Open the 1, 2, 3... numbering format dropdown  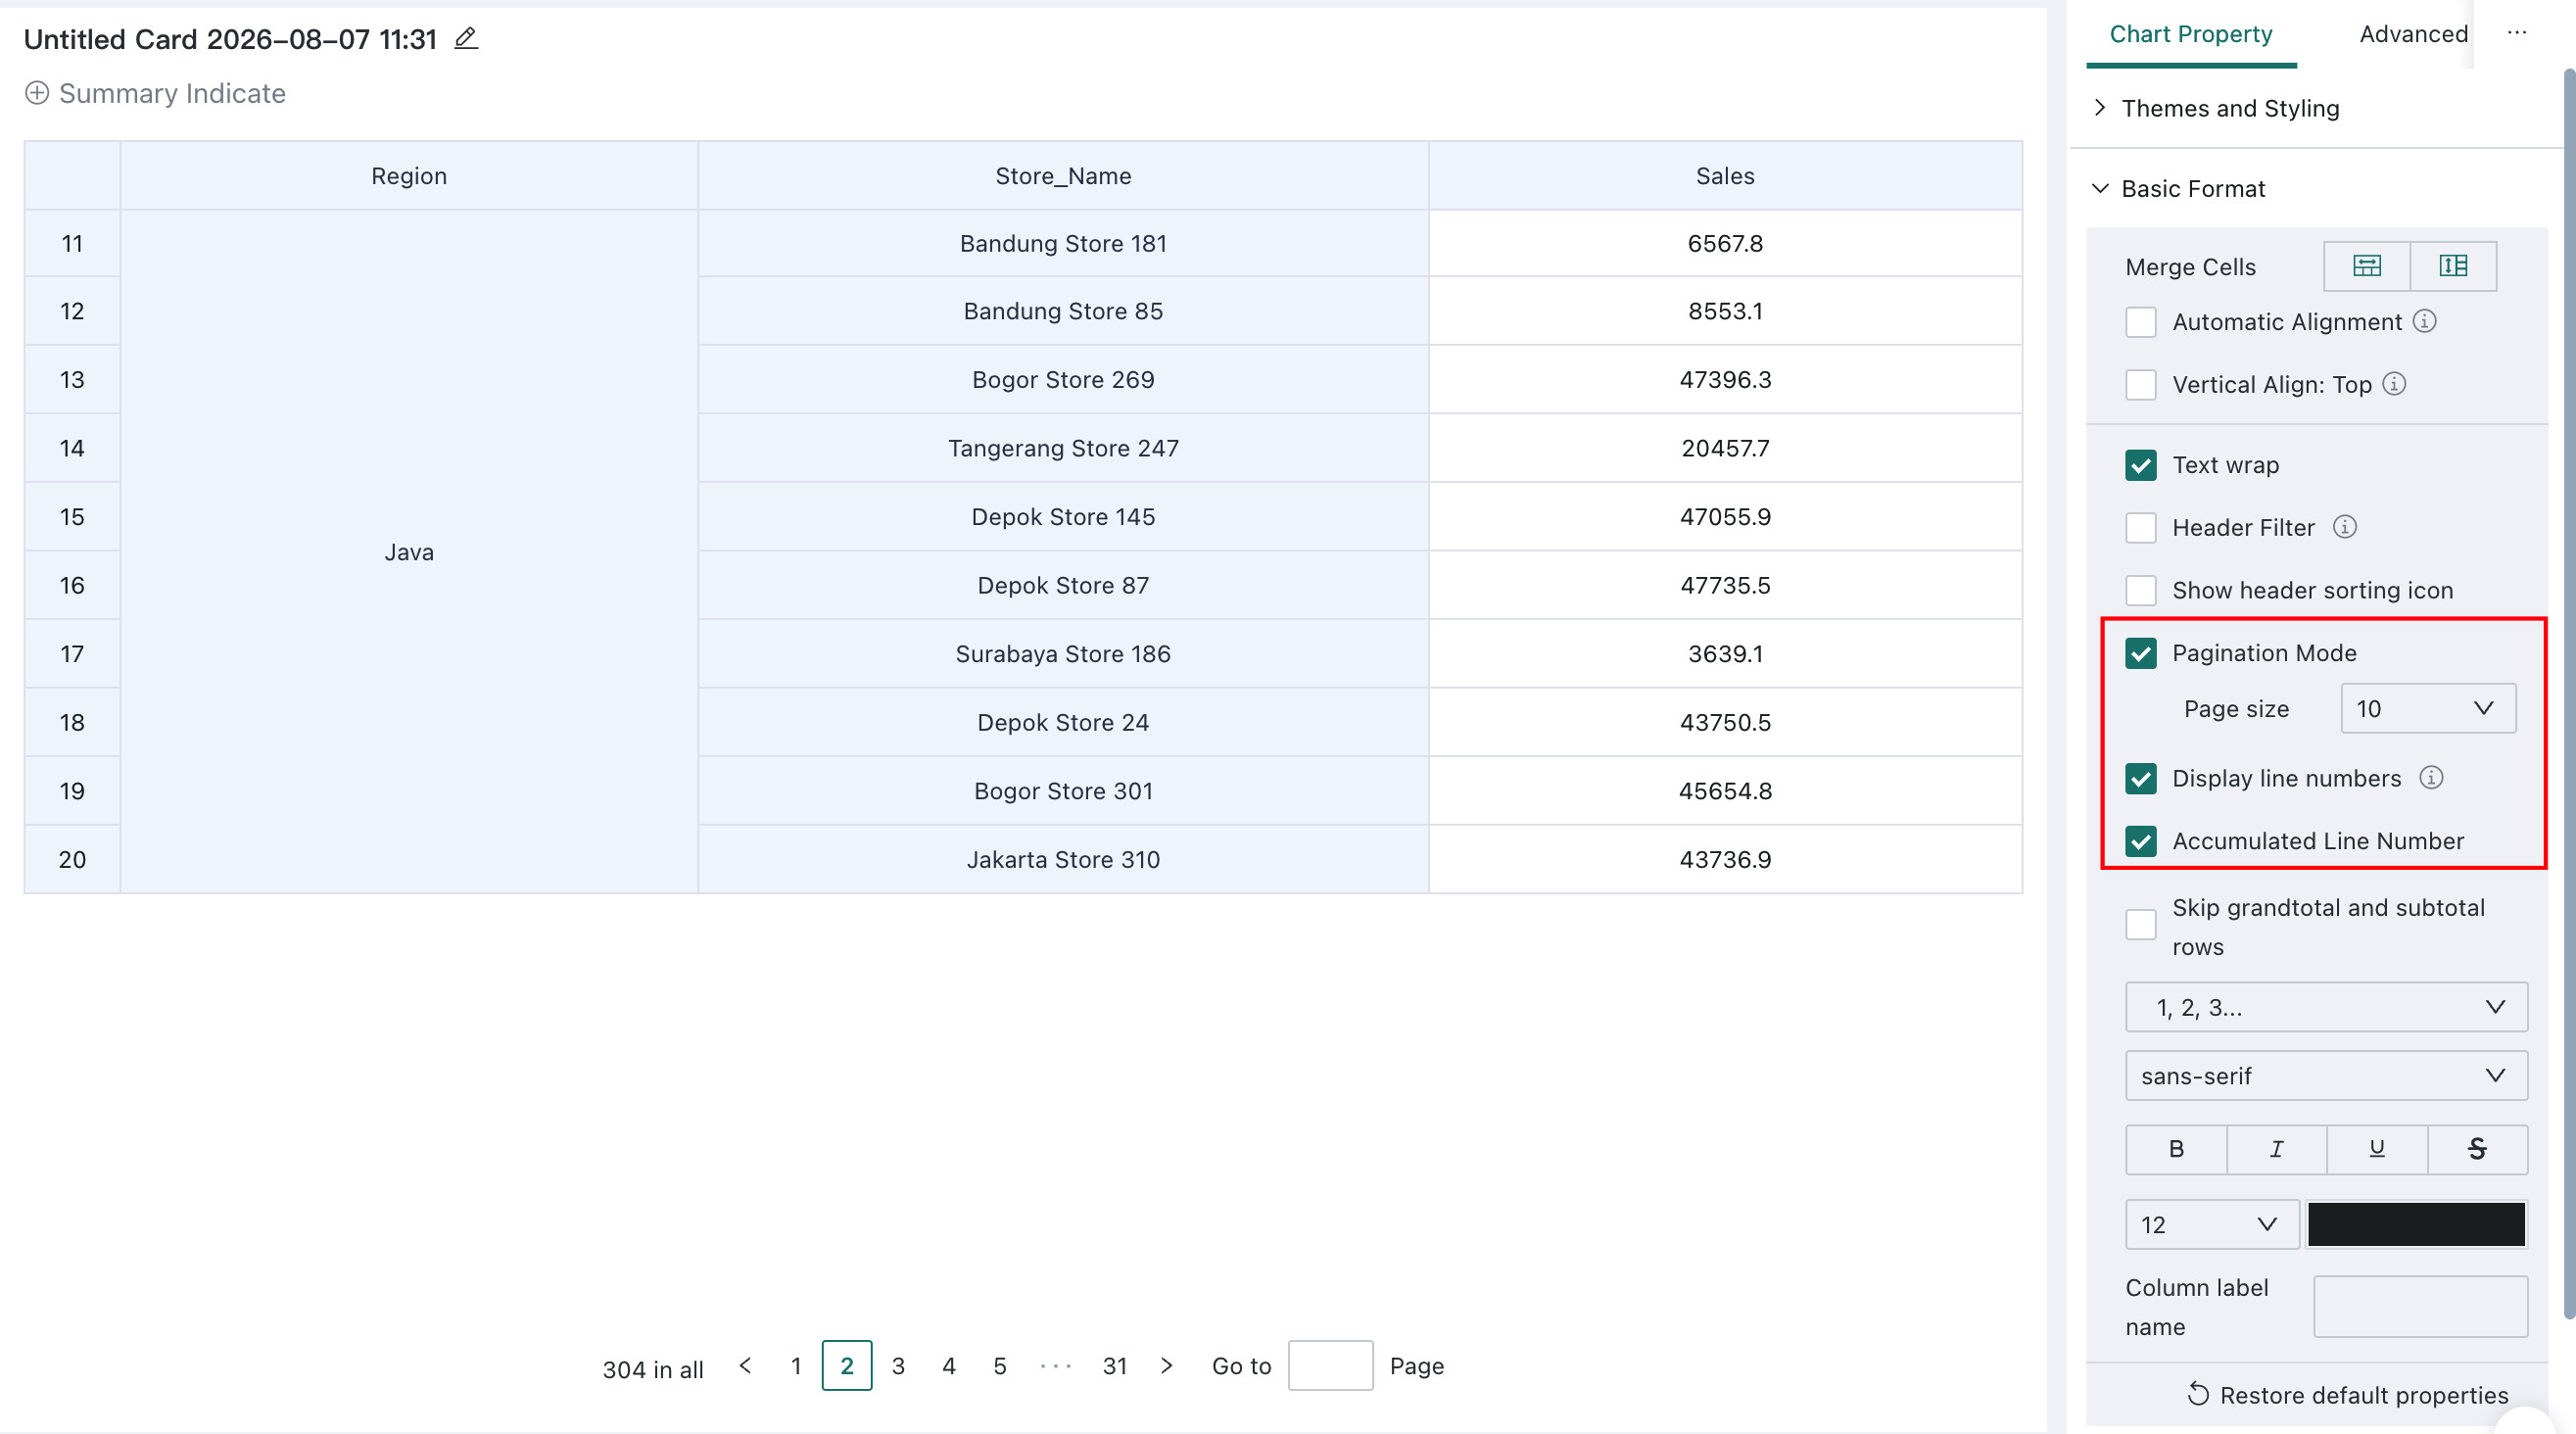coord(2326,1007)
